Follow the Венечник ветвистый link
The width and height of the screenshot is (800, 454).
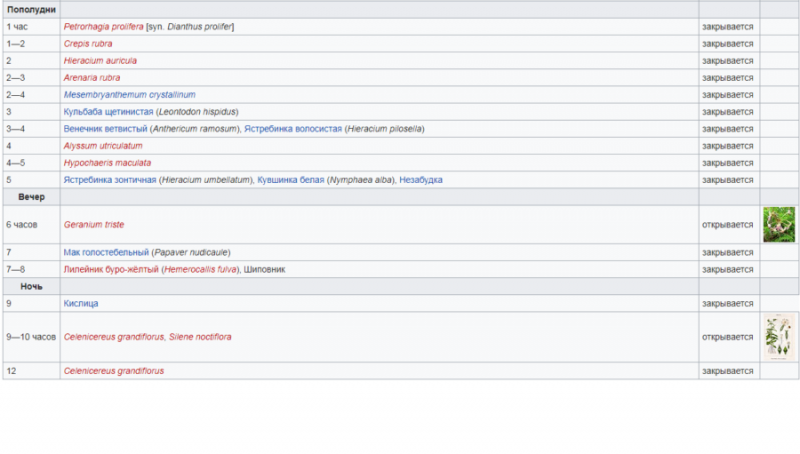[105, 129]
